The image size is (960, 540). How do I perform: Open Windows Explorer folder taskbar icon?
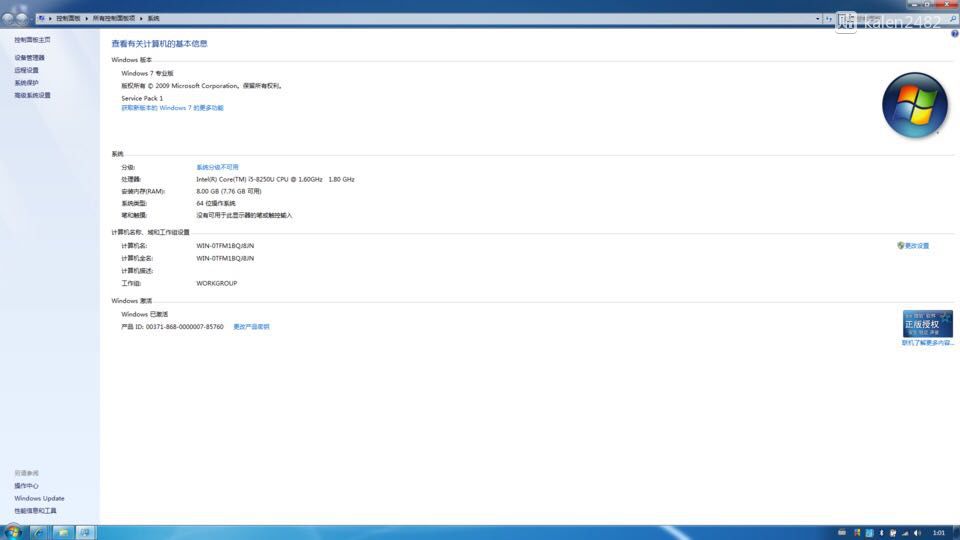62,533
